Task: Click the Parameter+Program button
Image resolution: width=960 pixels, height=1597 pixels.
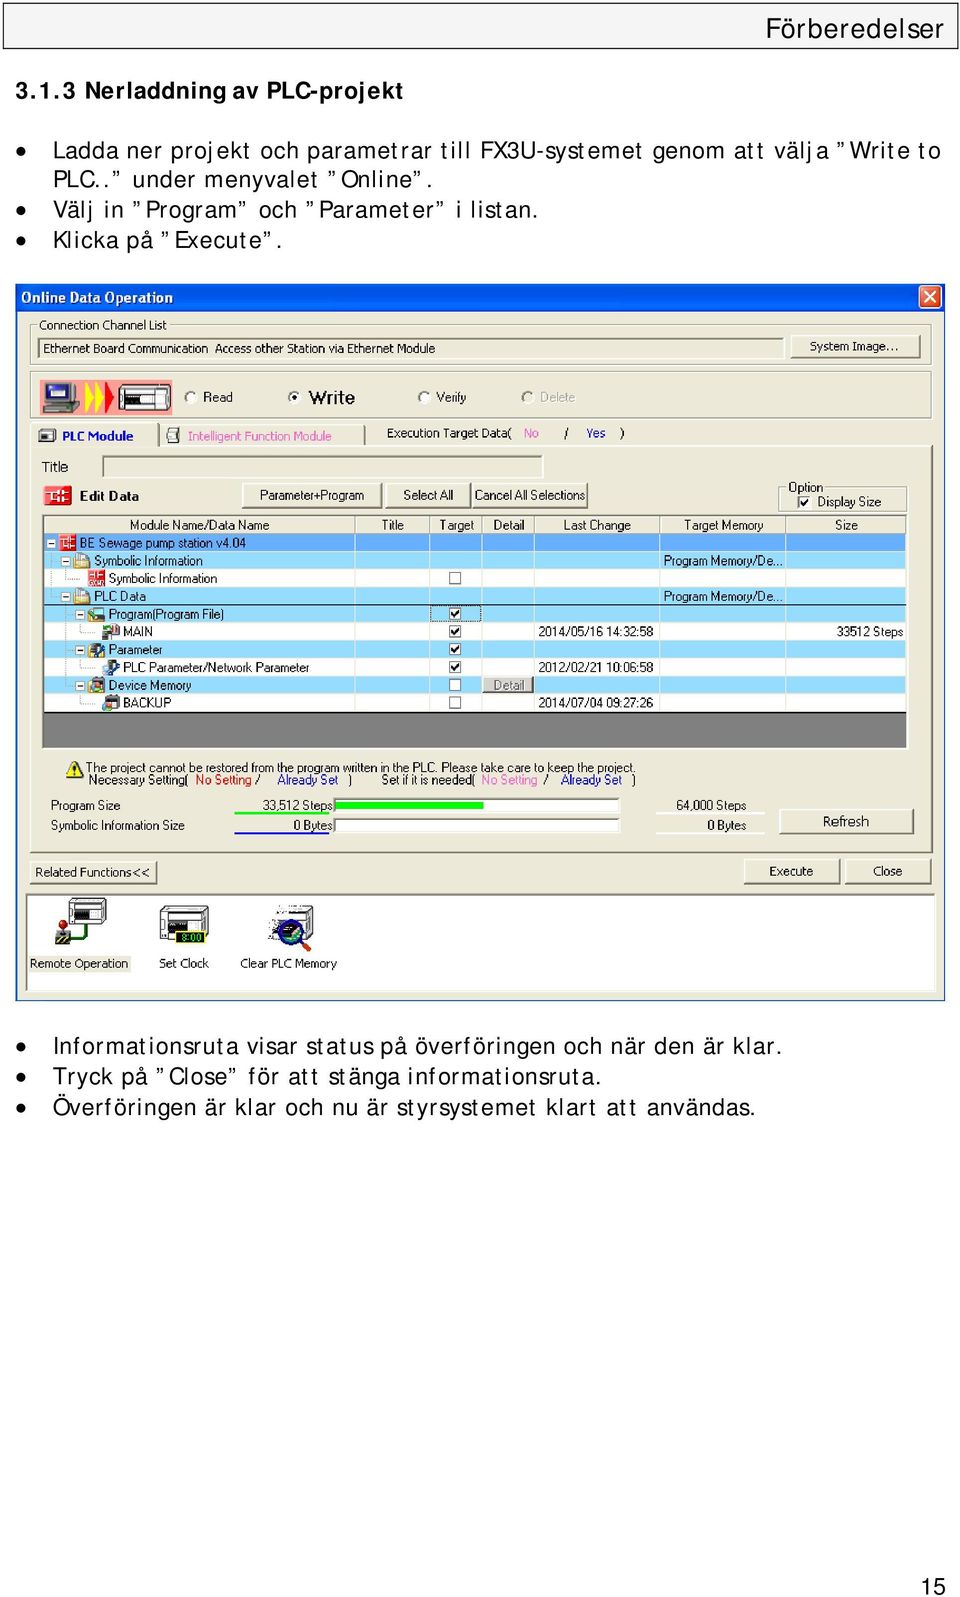Action: [312, 495]
